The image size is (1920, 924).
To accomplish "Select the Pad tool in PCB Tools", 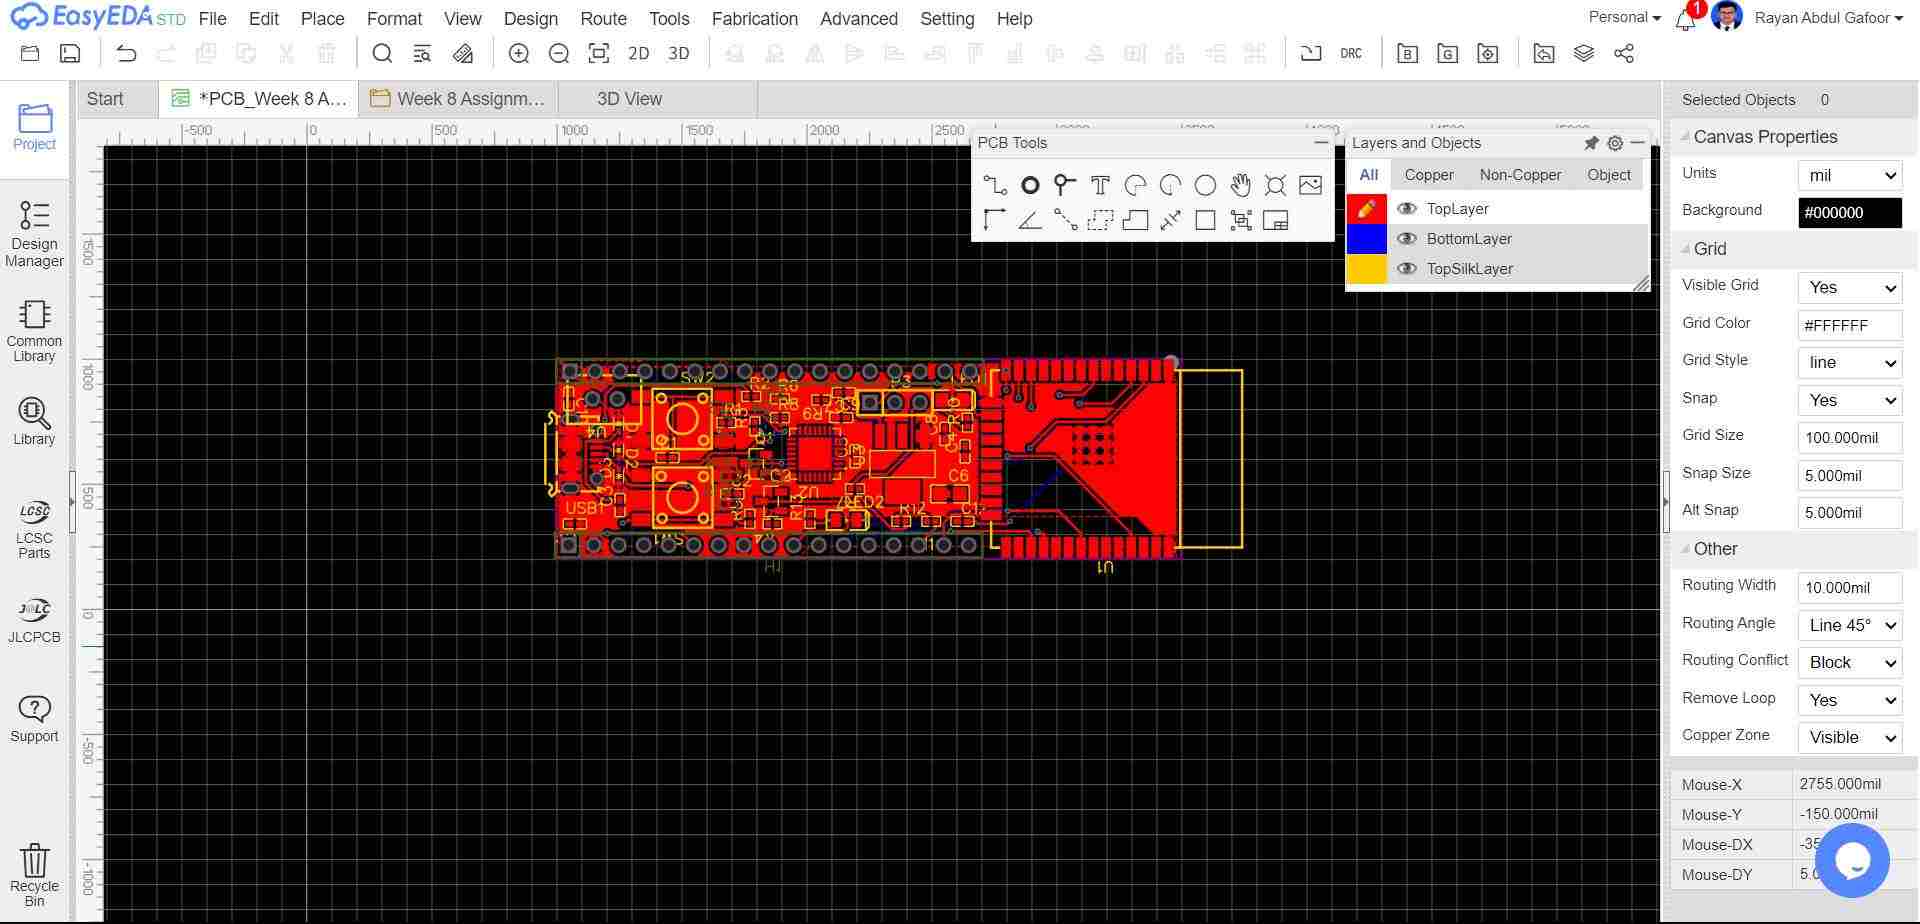I will [x=1029, y=185].
